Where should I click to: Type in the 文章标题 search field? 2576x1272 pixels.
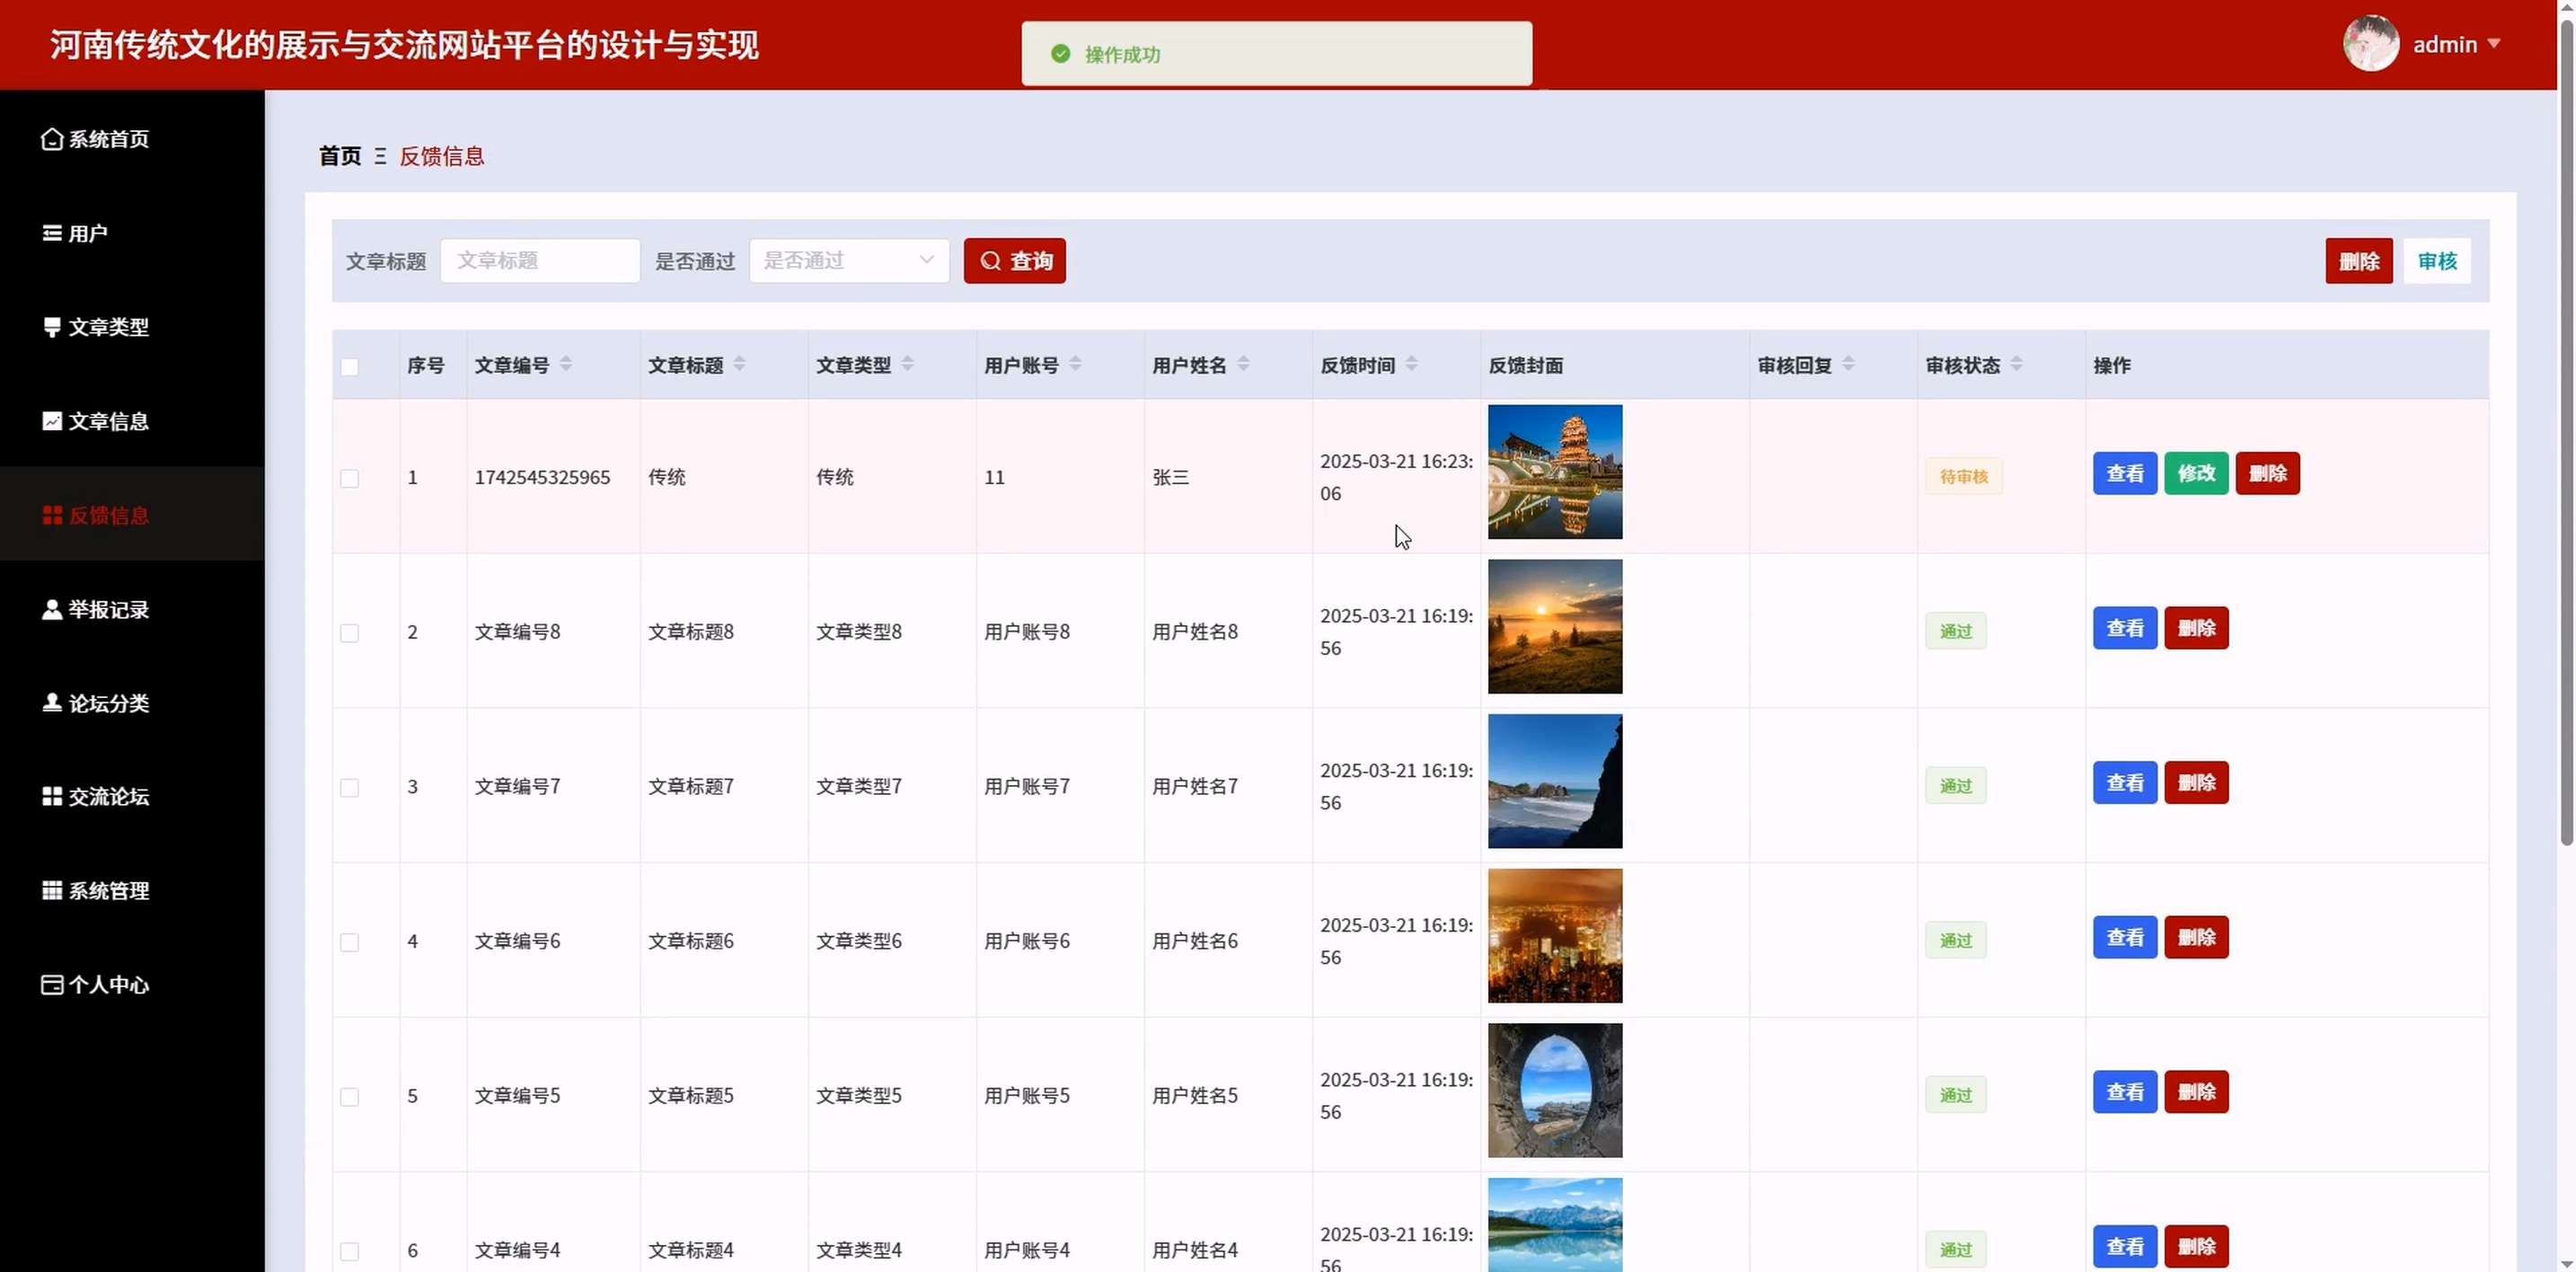coord(539,261)
